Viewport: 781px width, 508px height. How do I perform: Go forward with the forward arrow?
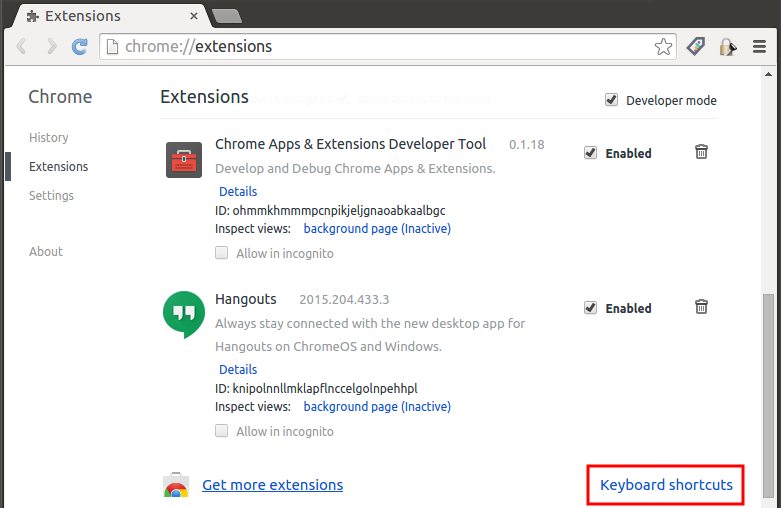(x=51, y=46)
